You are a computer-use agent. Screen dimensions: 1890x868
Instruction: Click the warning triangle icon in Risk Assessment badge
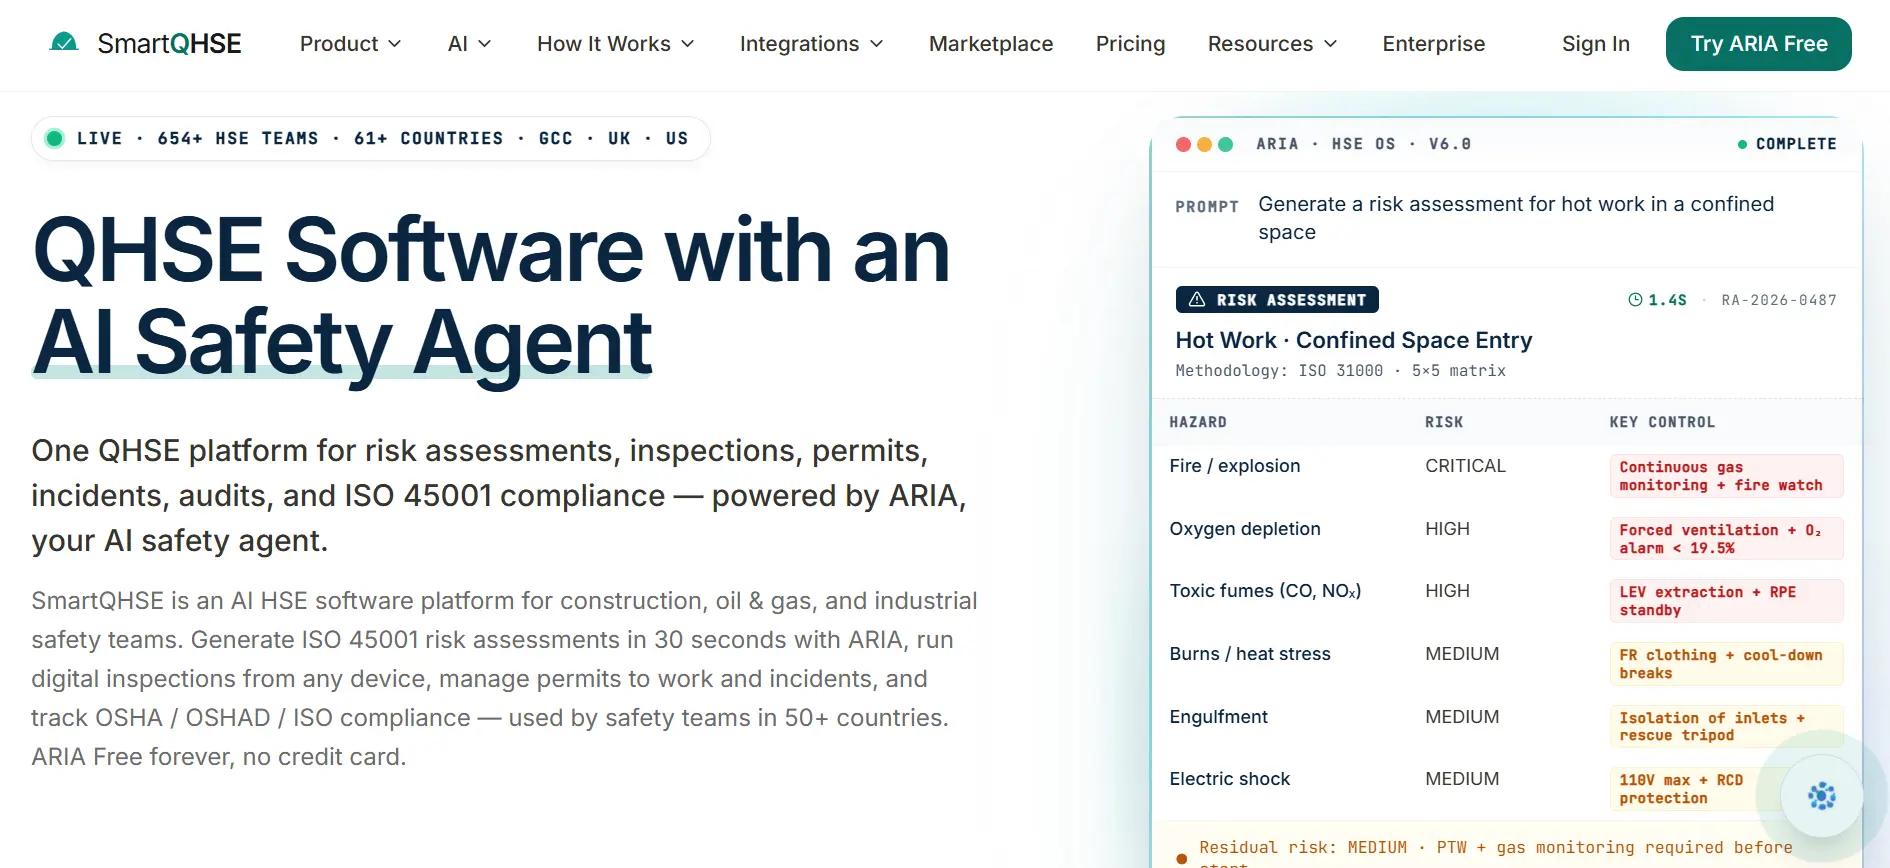coord(1197,299)
